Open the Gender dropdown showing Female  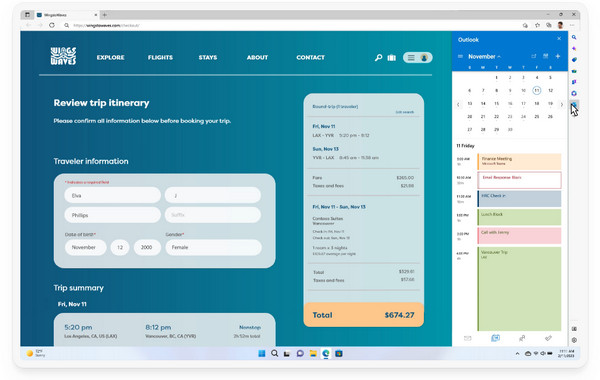coord(214,247)
